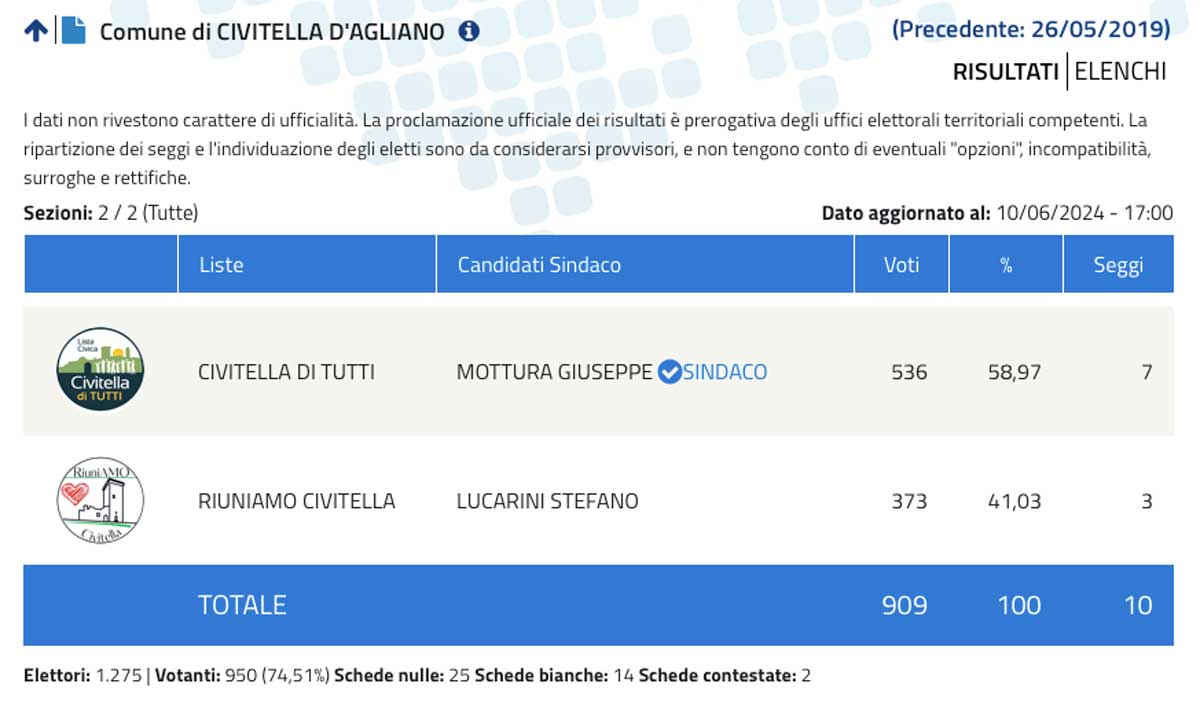Image resolution: width=1200 pixels, height=720 pixels.
Task: Click the Civitella di Tutti list logo
Action: pyautogui.click(x=100, y=371)
